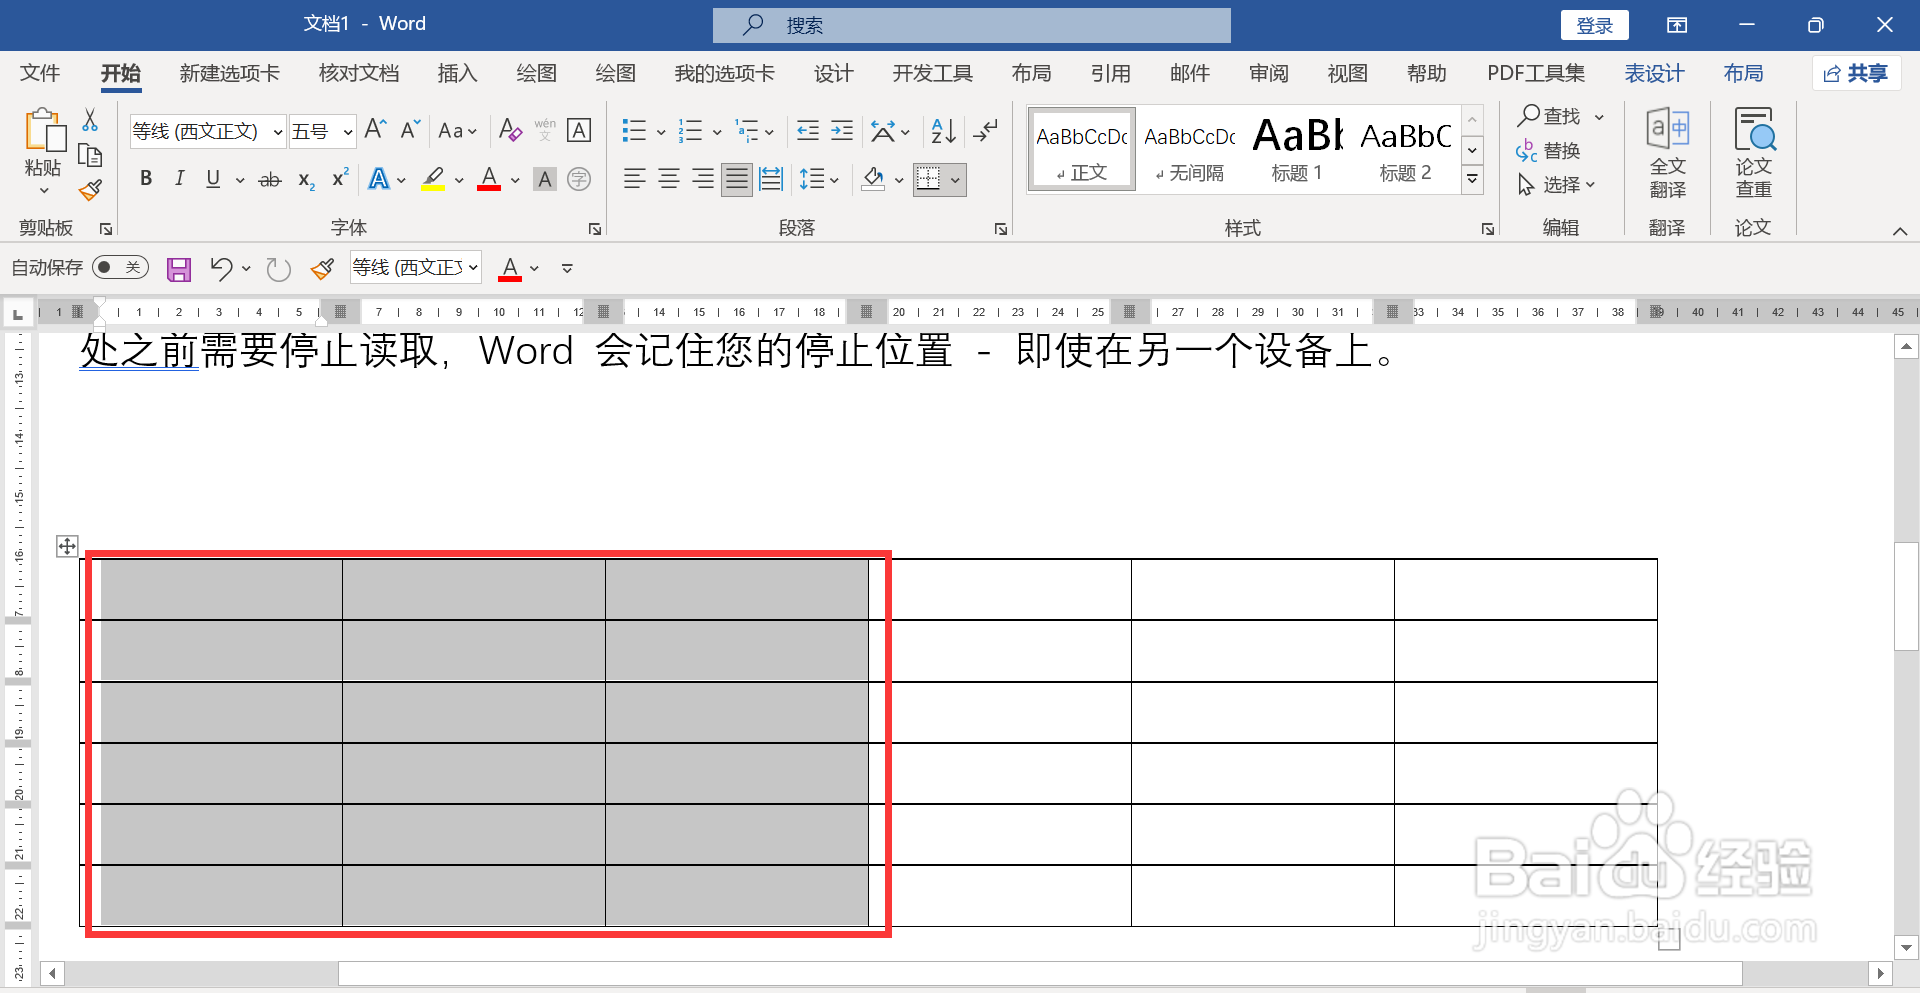Expand the line spacing dropdown
The height and width of the screenshot is (993, 1920).
coord(833,179)
